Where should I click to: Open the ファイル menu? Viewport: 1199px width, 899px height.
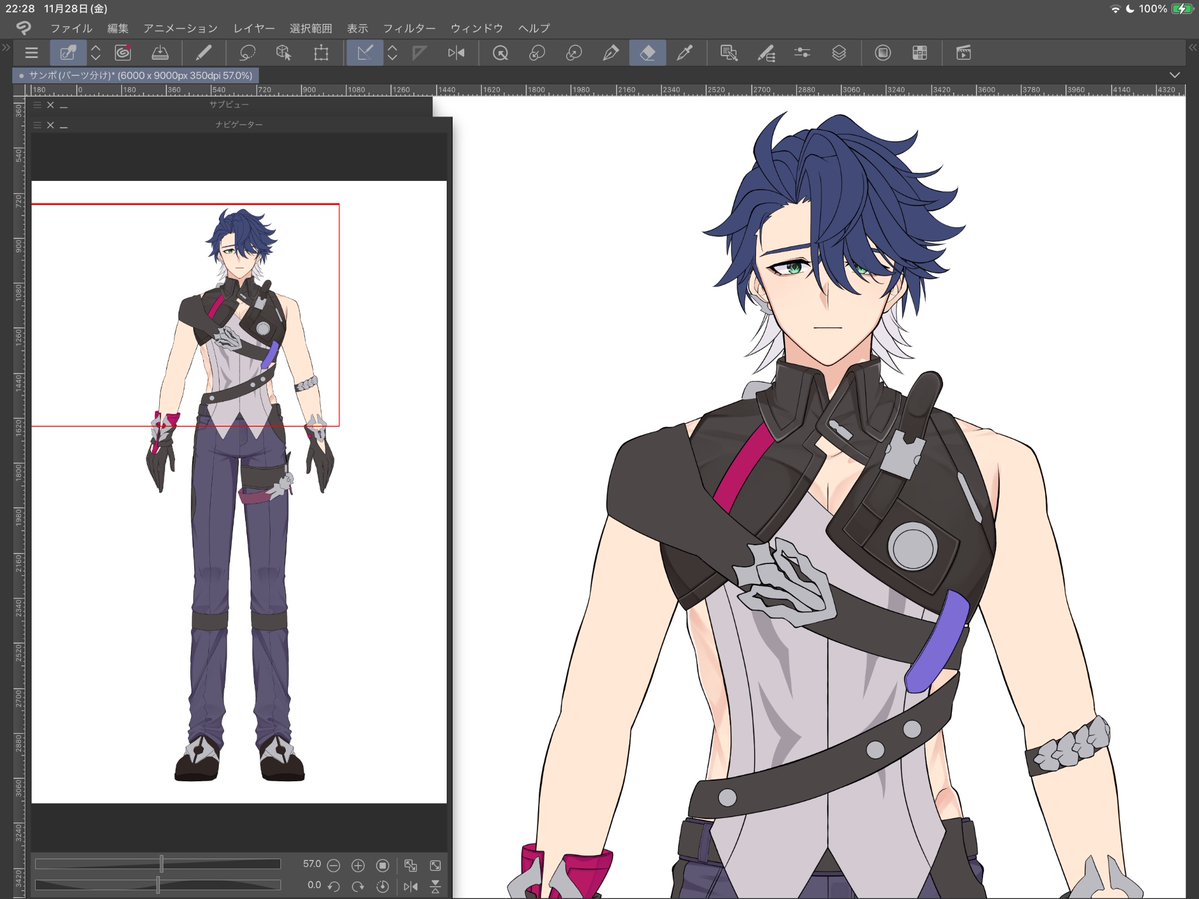71,28
